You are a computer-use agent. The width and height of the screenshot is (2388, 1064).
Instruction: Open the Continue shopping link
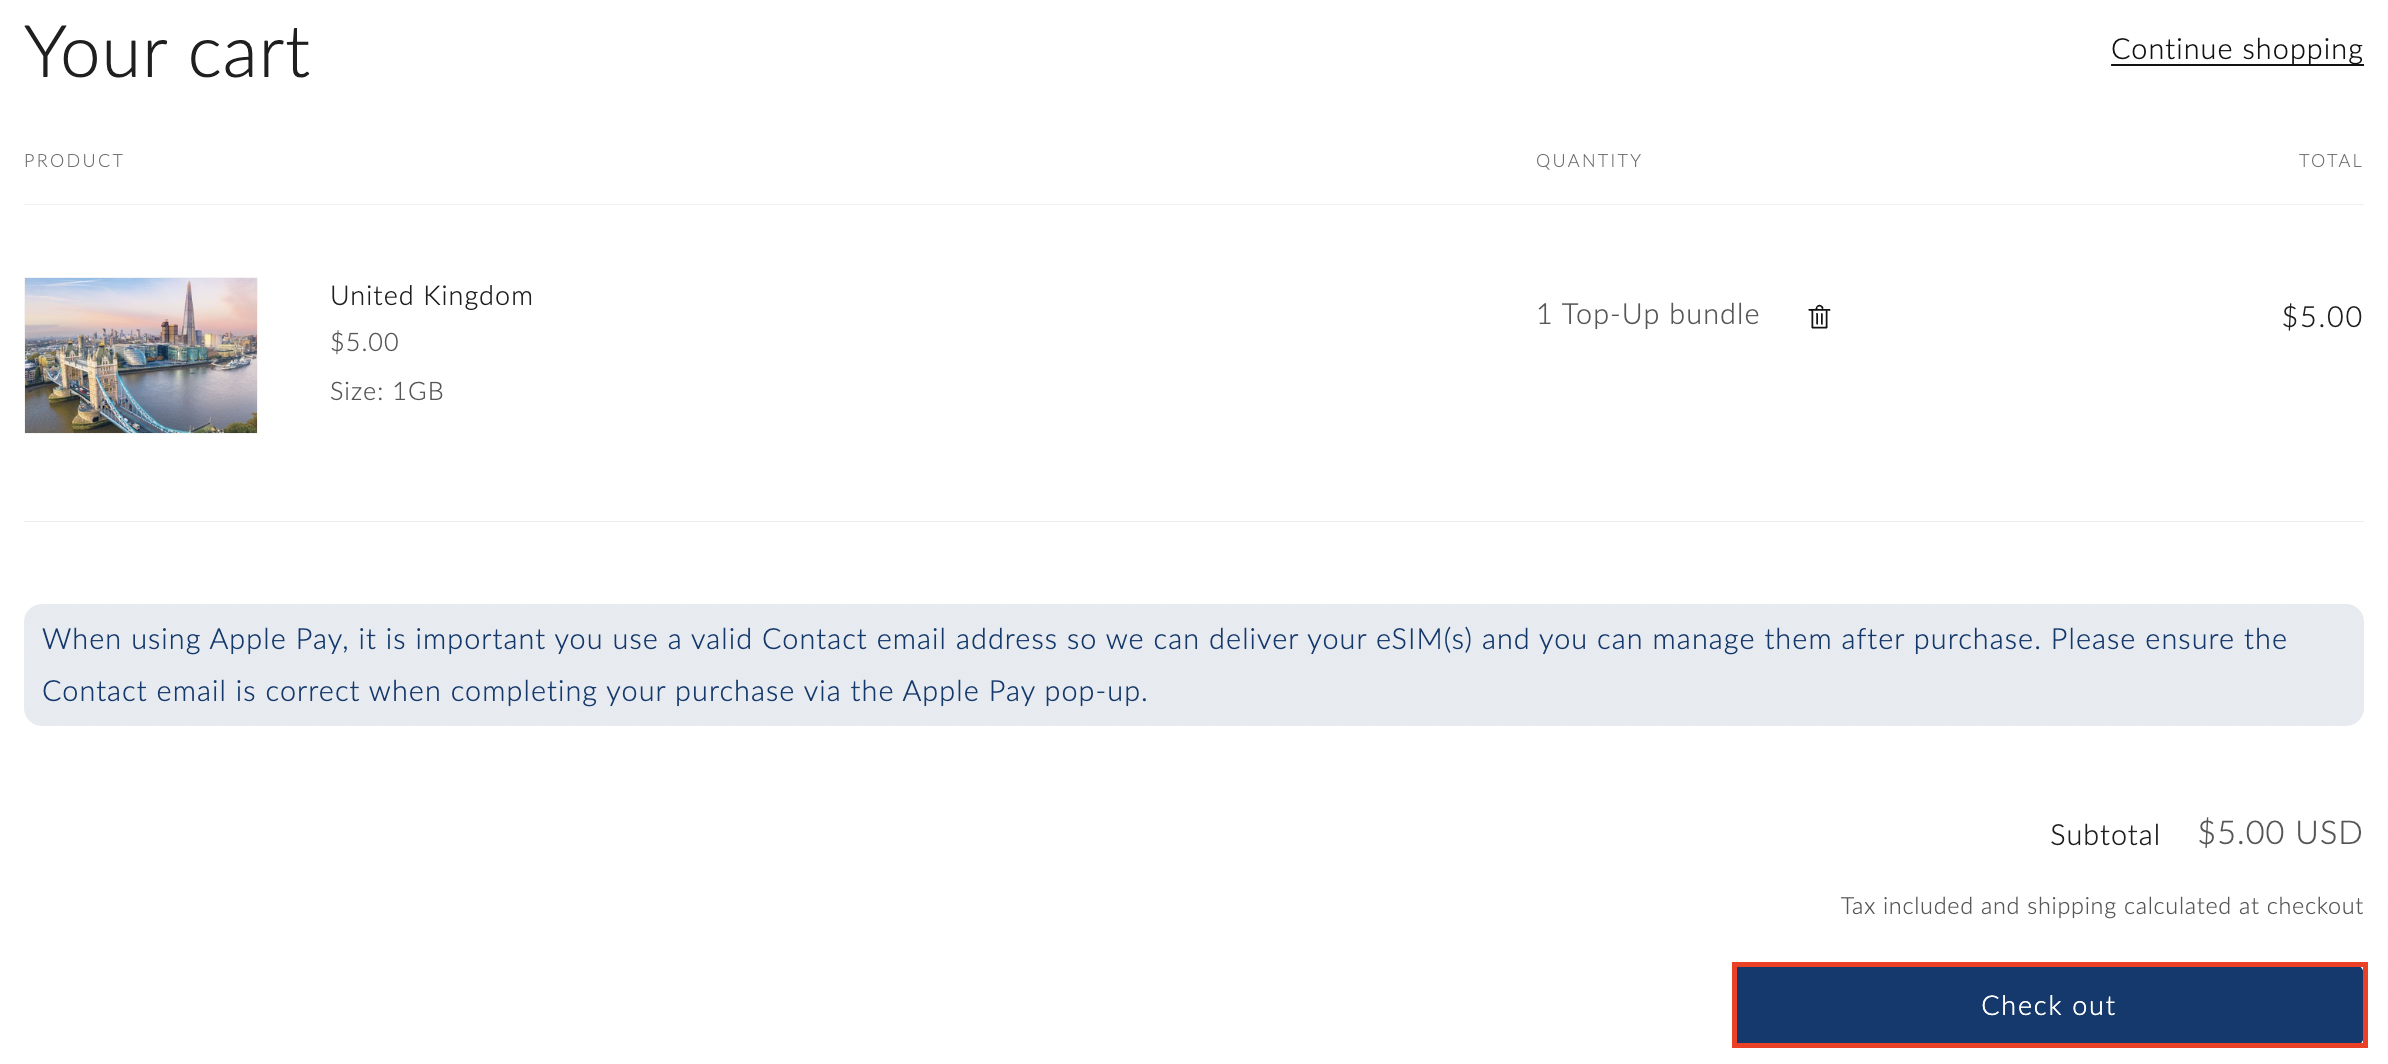(2236, 48)
